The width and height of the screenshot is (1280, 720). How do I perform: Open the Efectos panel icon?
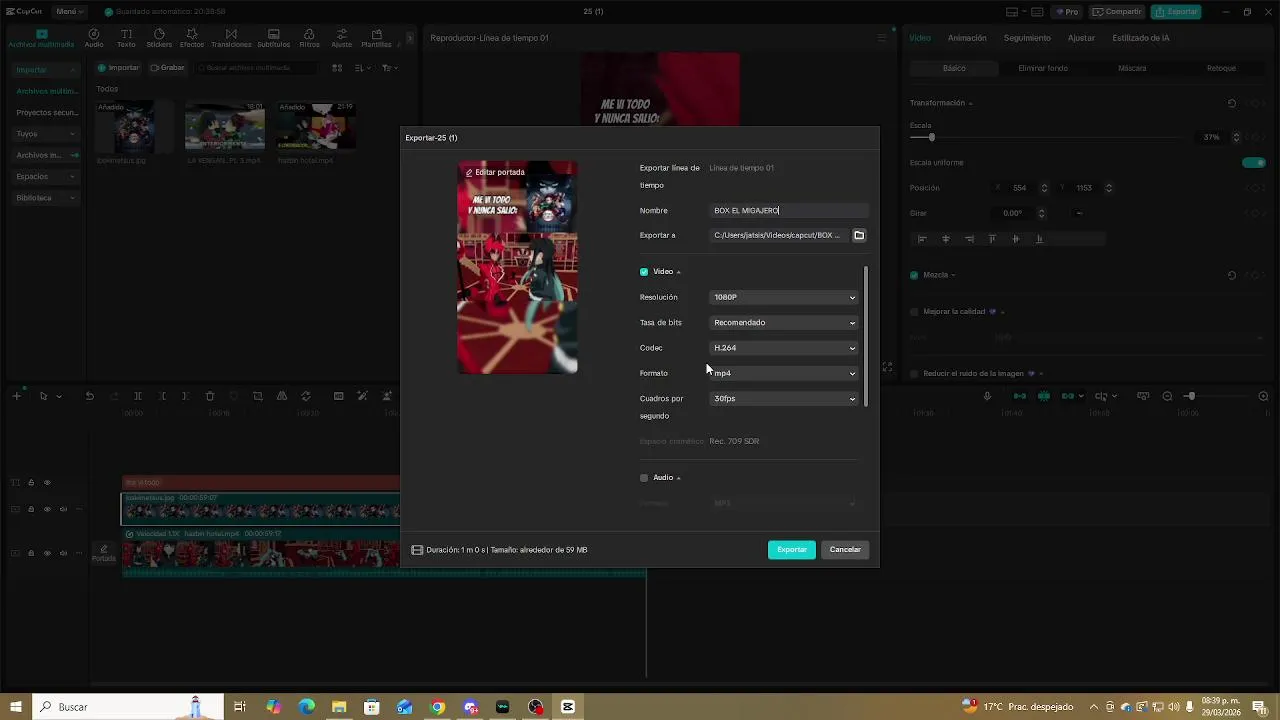pos(192,38)
